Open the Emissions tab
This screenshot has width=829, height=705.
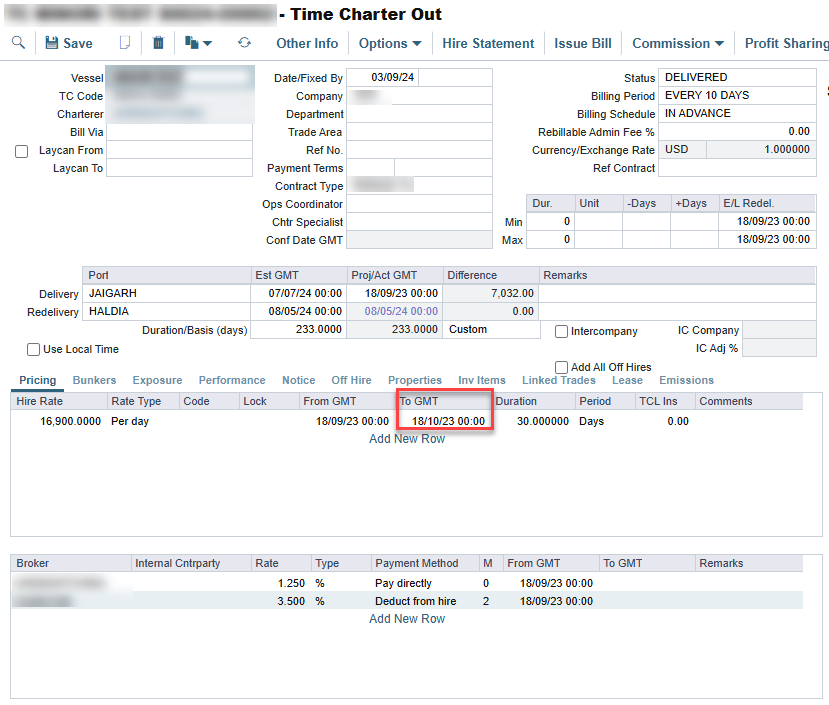tap(686, 380)
